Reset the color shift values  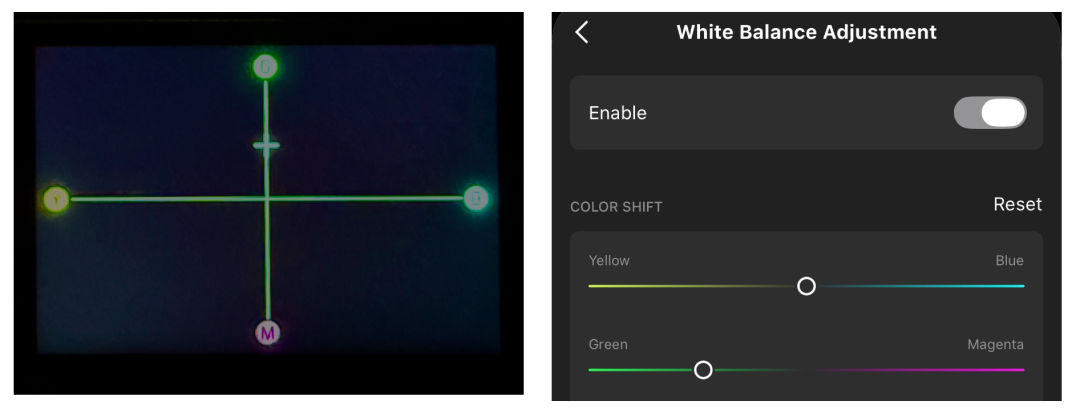click(1017, 204)
